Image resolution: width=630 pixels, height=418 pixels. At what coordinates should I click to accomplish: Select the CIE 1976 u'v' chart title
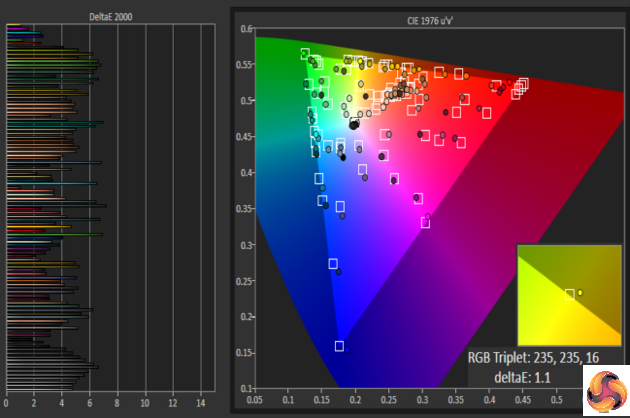coord(430,20)
